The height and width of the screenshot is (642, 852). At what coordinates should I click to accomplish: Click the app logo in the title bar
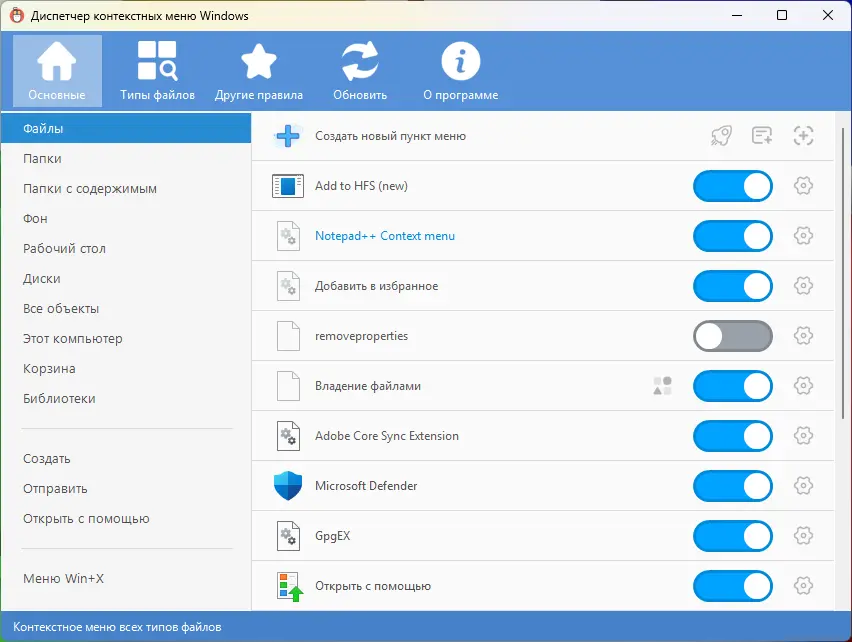[17, 15]
